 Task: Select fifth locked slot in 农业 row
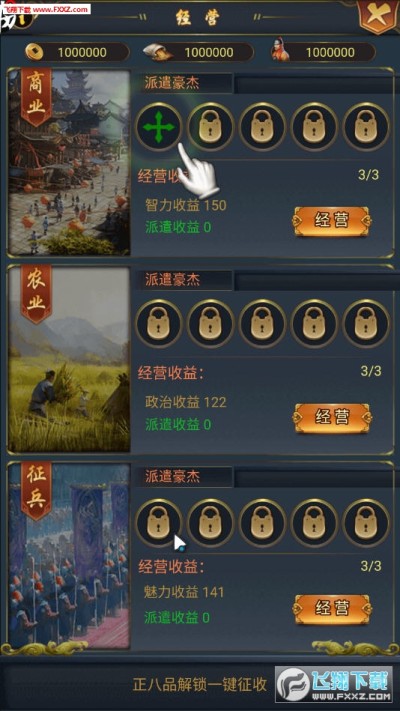point(366,323)
